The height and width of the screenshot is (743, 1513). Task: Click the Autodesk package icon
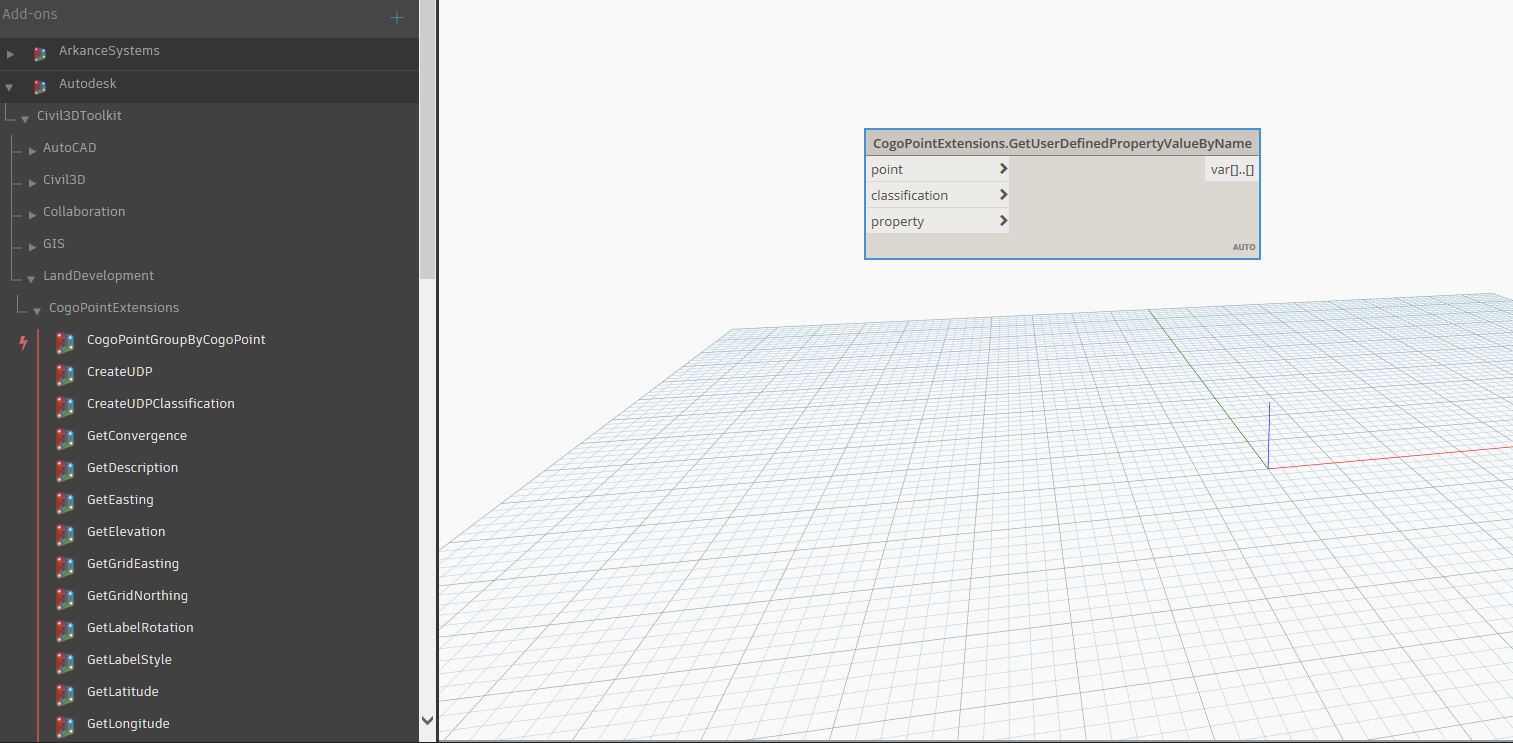pos(40,86)
